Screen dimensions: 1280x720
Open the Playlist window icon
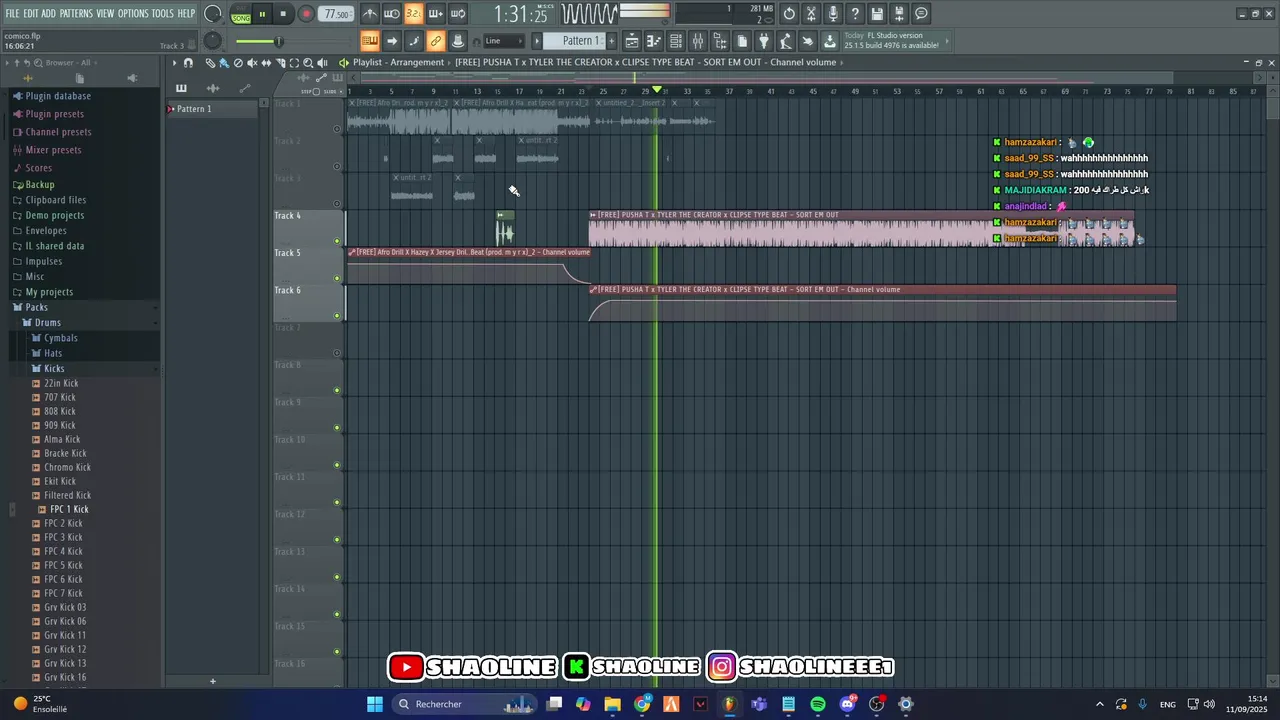(x=632, y=41)
